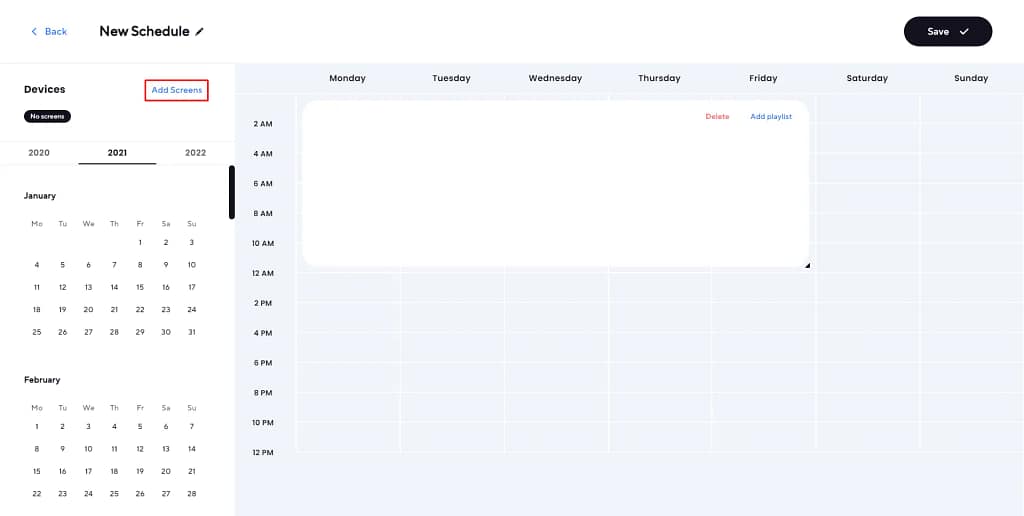Click the No screens badge
This screenshot has width=1024, height=516.
[x=47, y=116]
